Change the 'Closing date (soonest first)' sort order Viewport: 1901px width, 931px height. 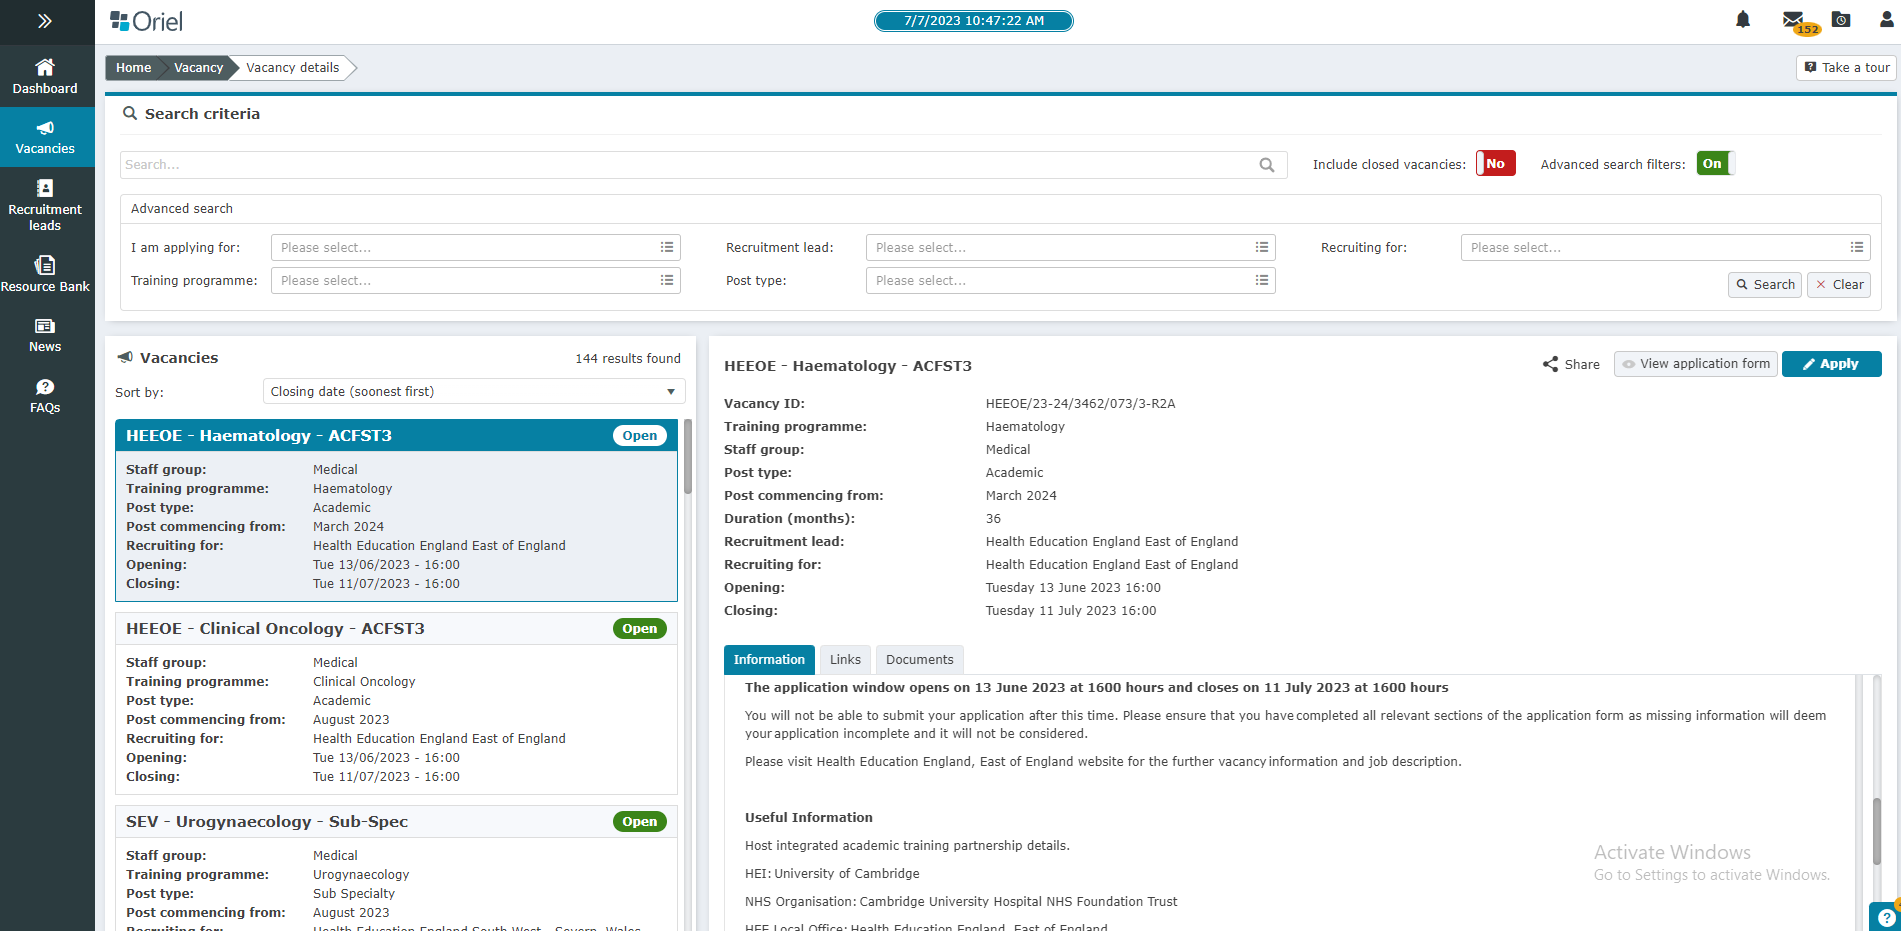(472, 391)
